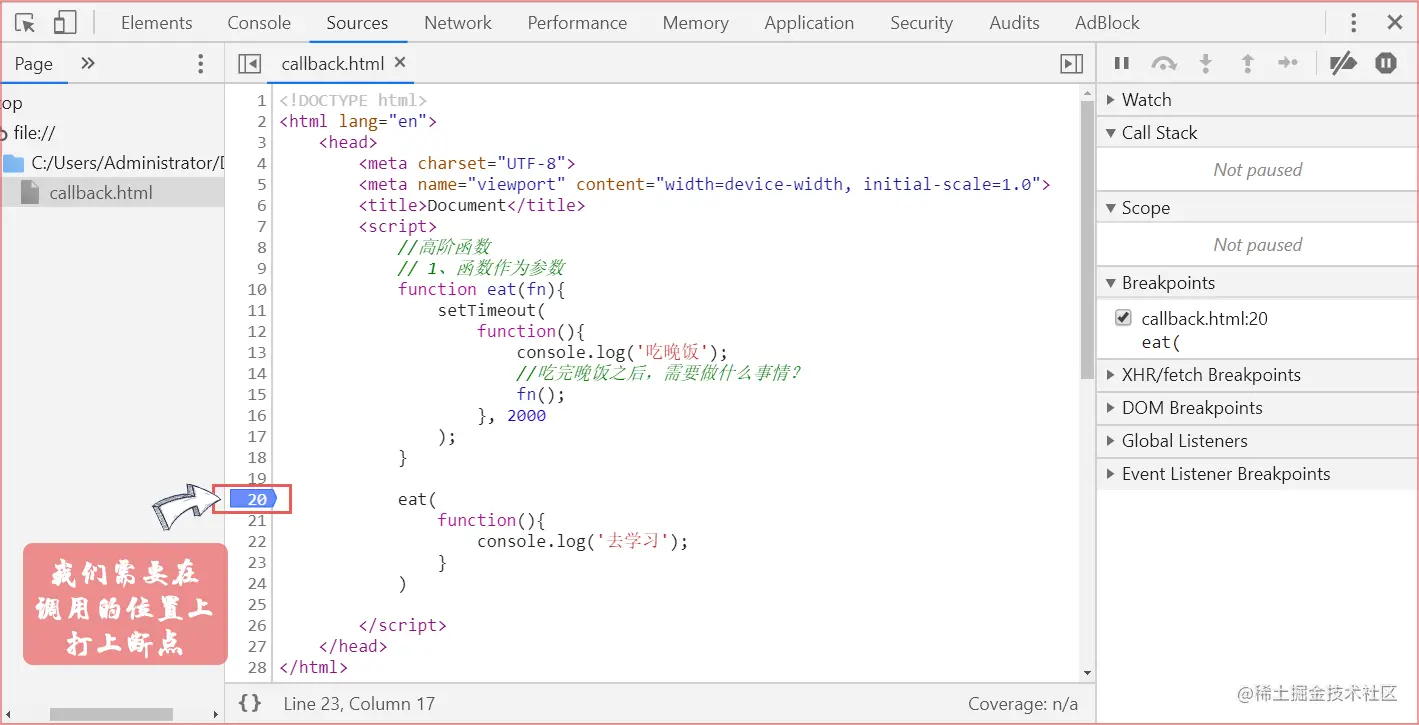Open the navigator pane three-dot menu

[201, 64]
